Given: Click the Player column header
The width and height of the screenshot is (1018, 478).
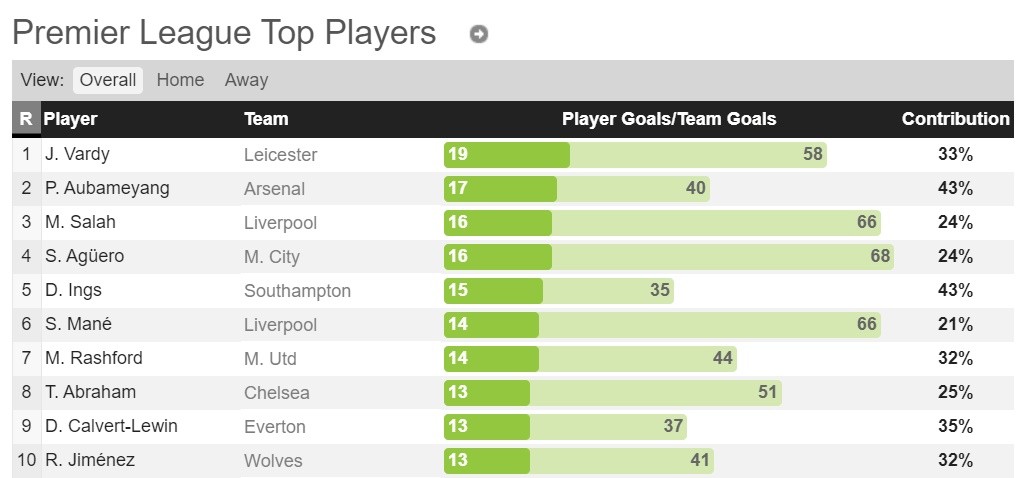Looking at the screenshot, I should 70,119.
